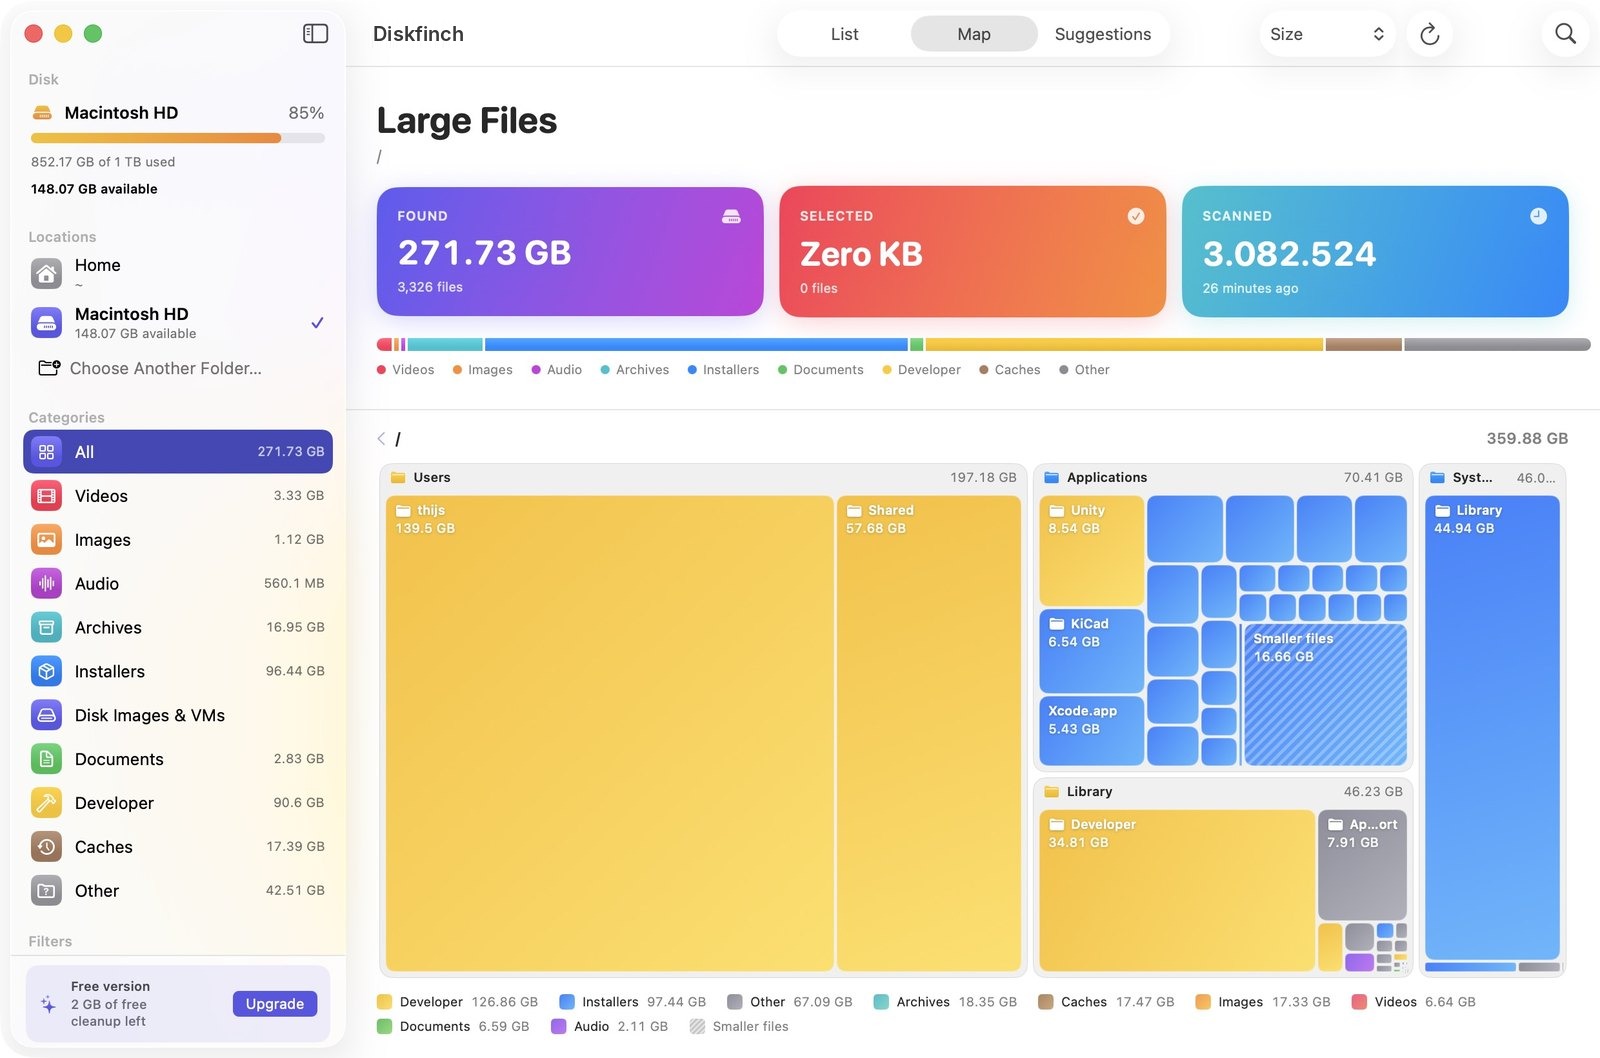Click the Disk Images & VMs icon
The image size is (1600, 1058).
tap(46, 715)
